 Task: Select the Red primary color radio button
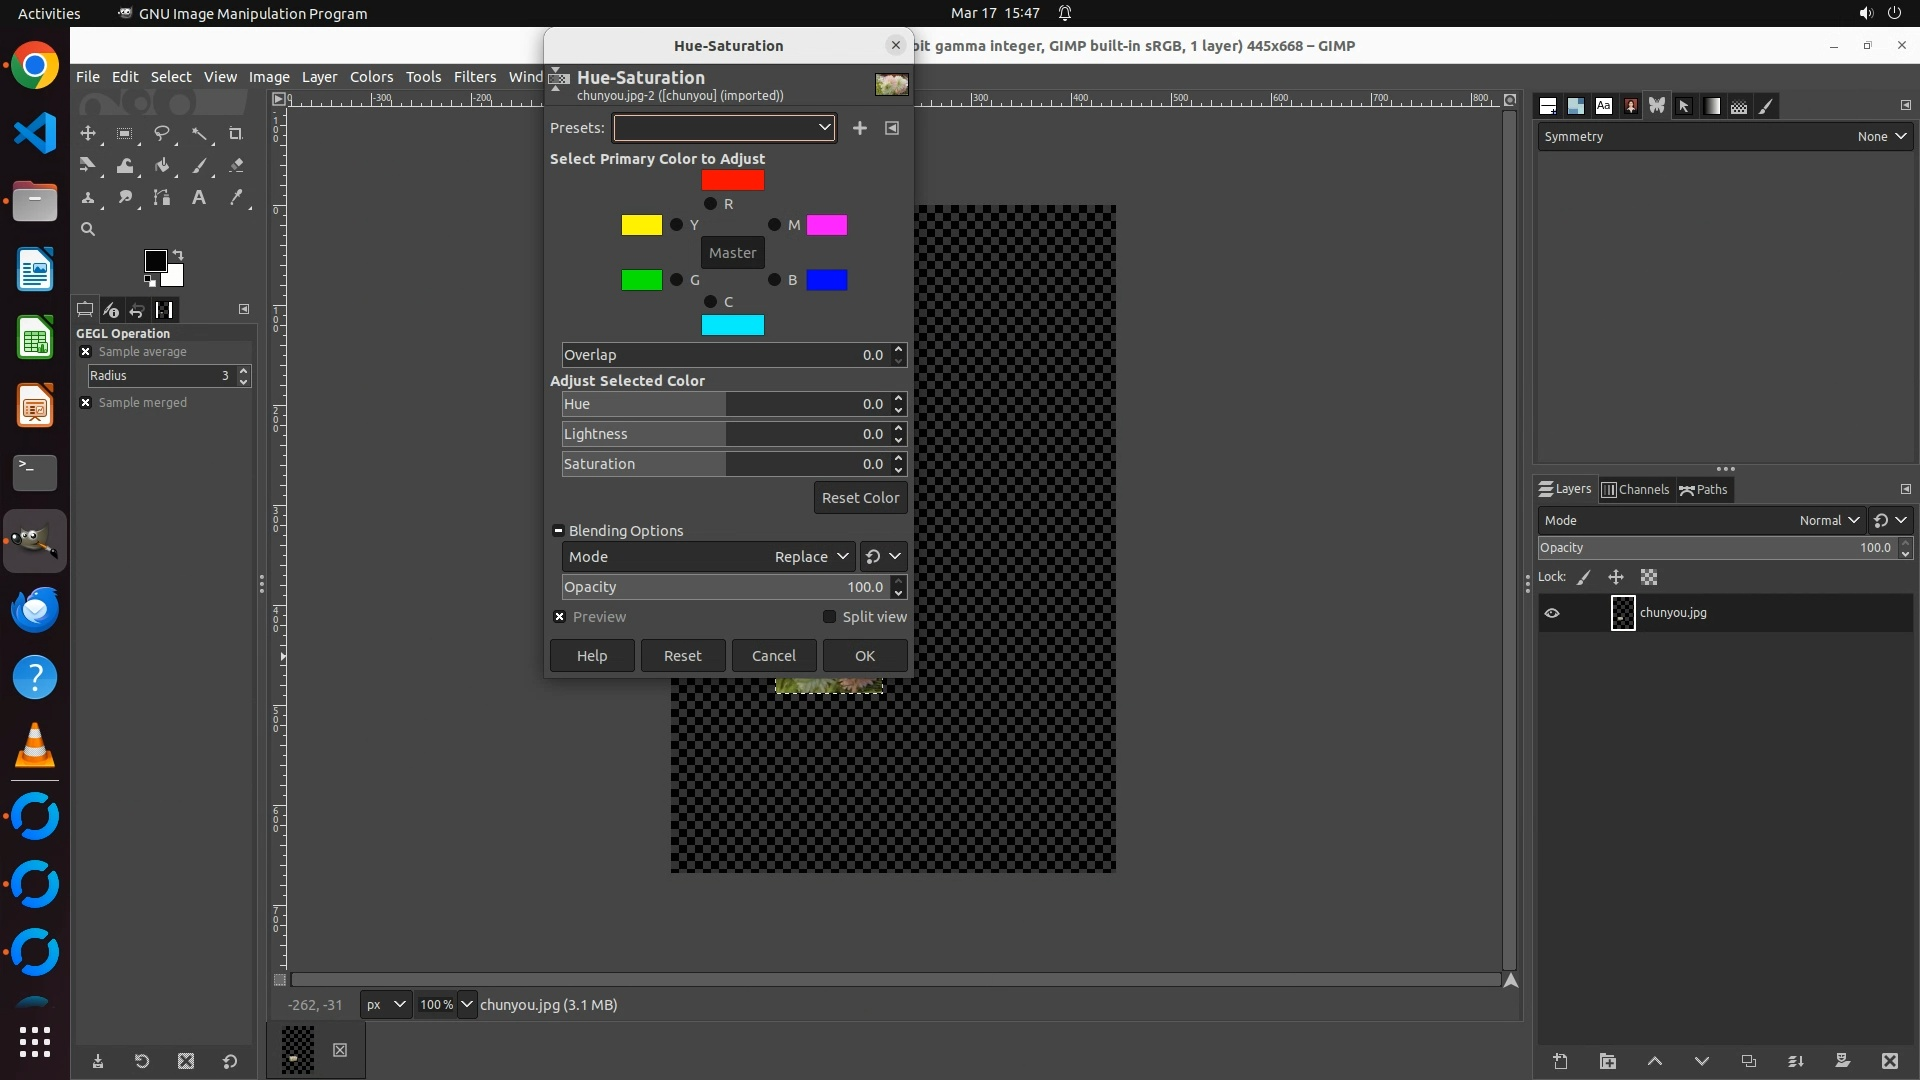click(x=710, y=204)
